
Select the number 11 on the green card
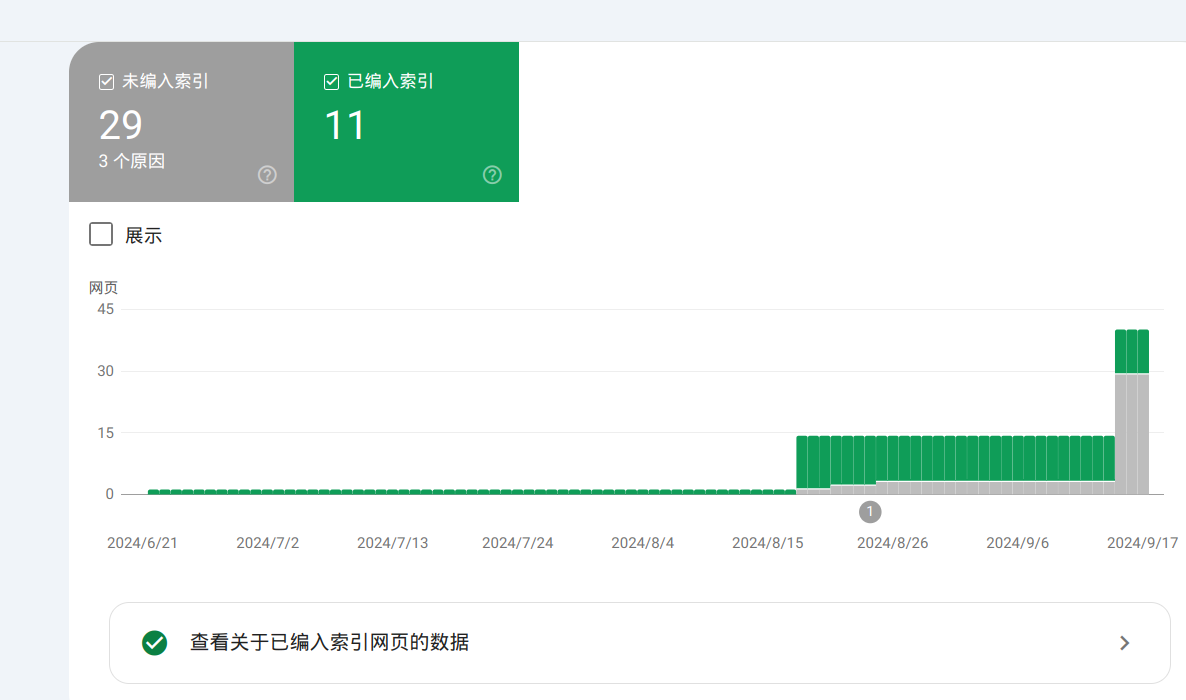pos(345,125)
